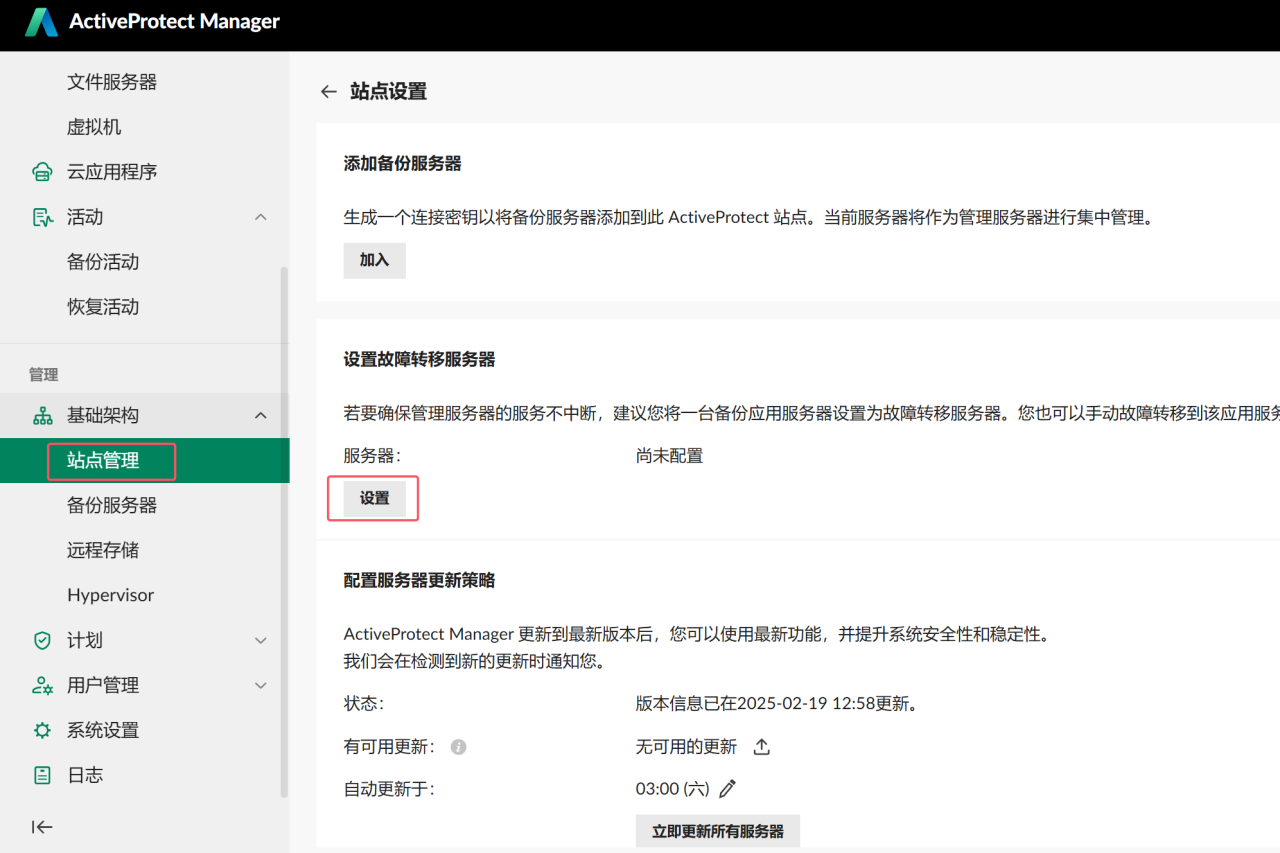Viewport: 1280px width, 853px height.
Task: Click the 添加备份服务器 heading
Action: click(403, 164)
